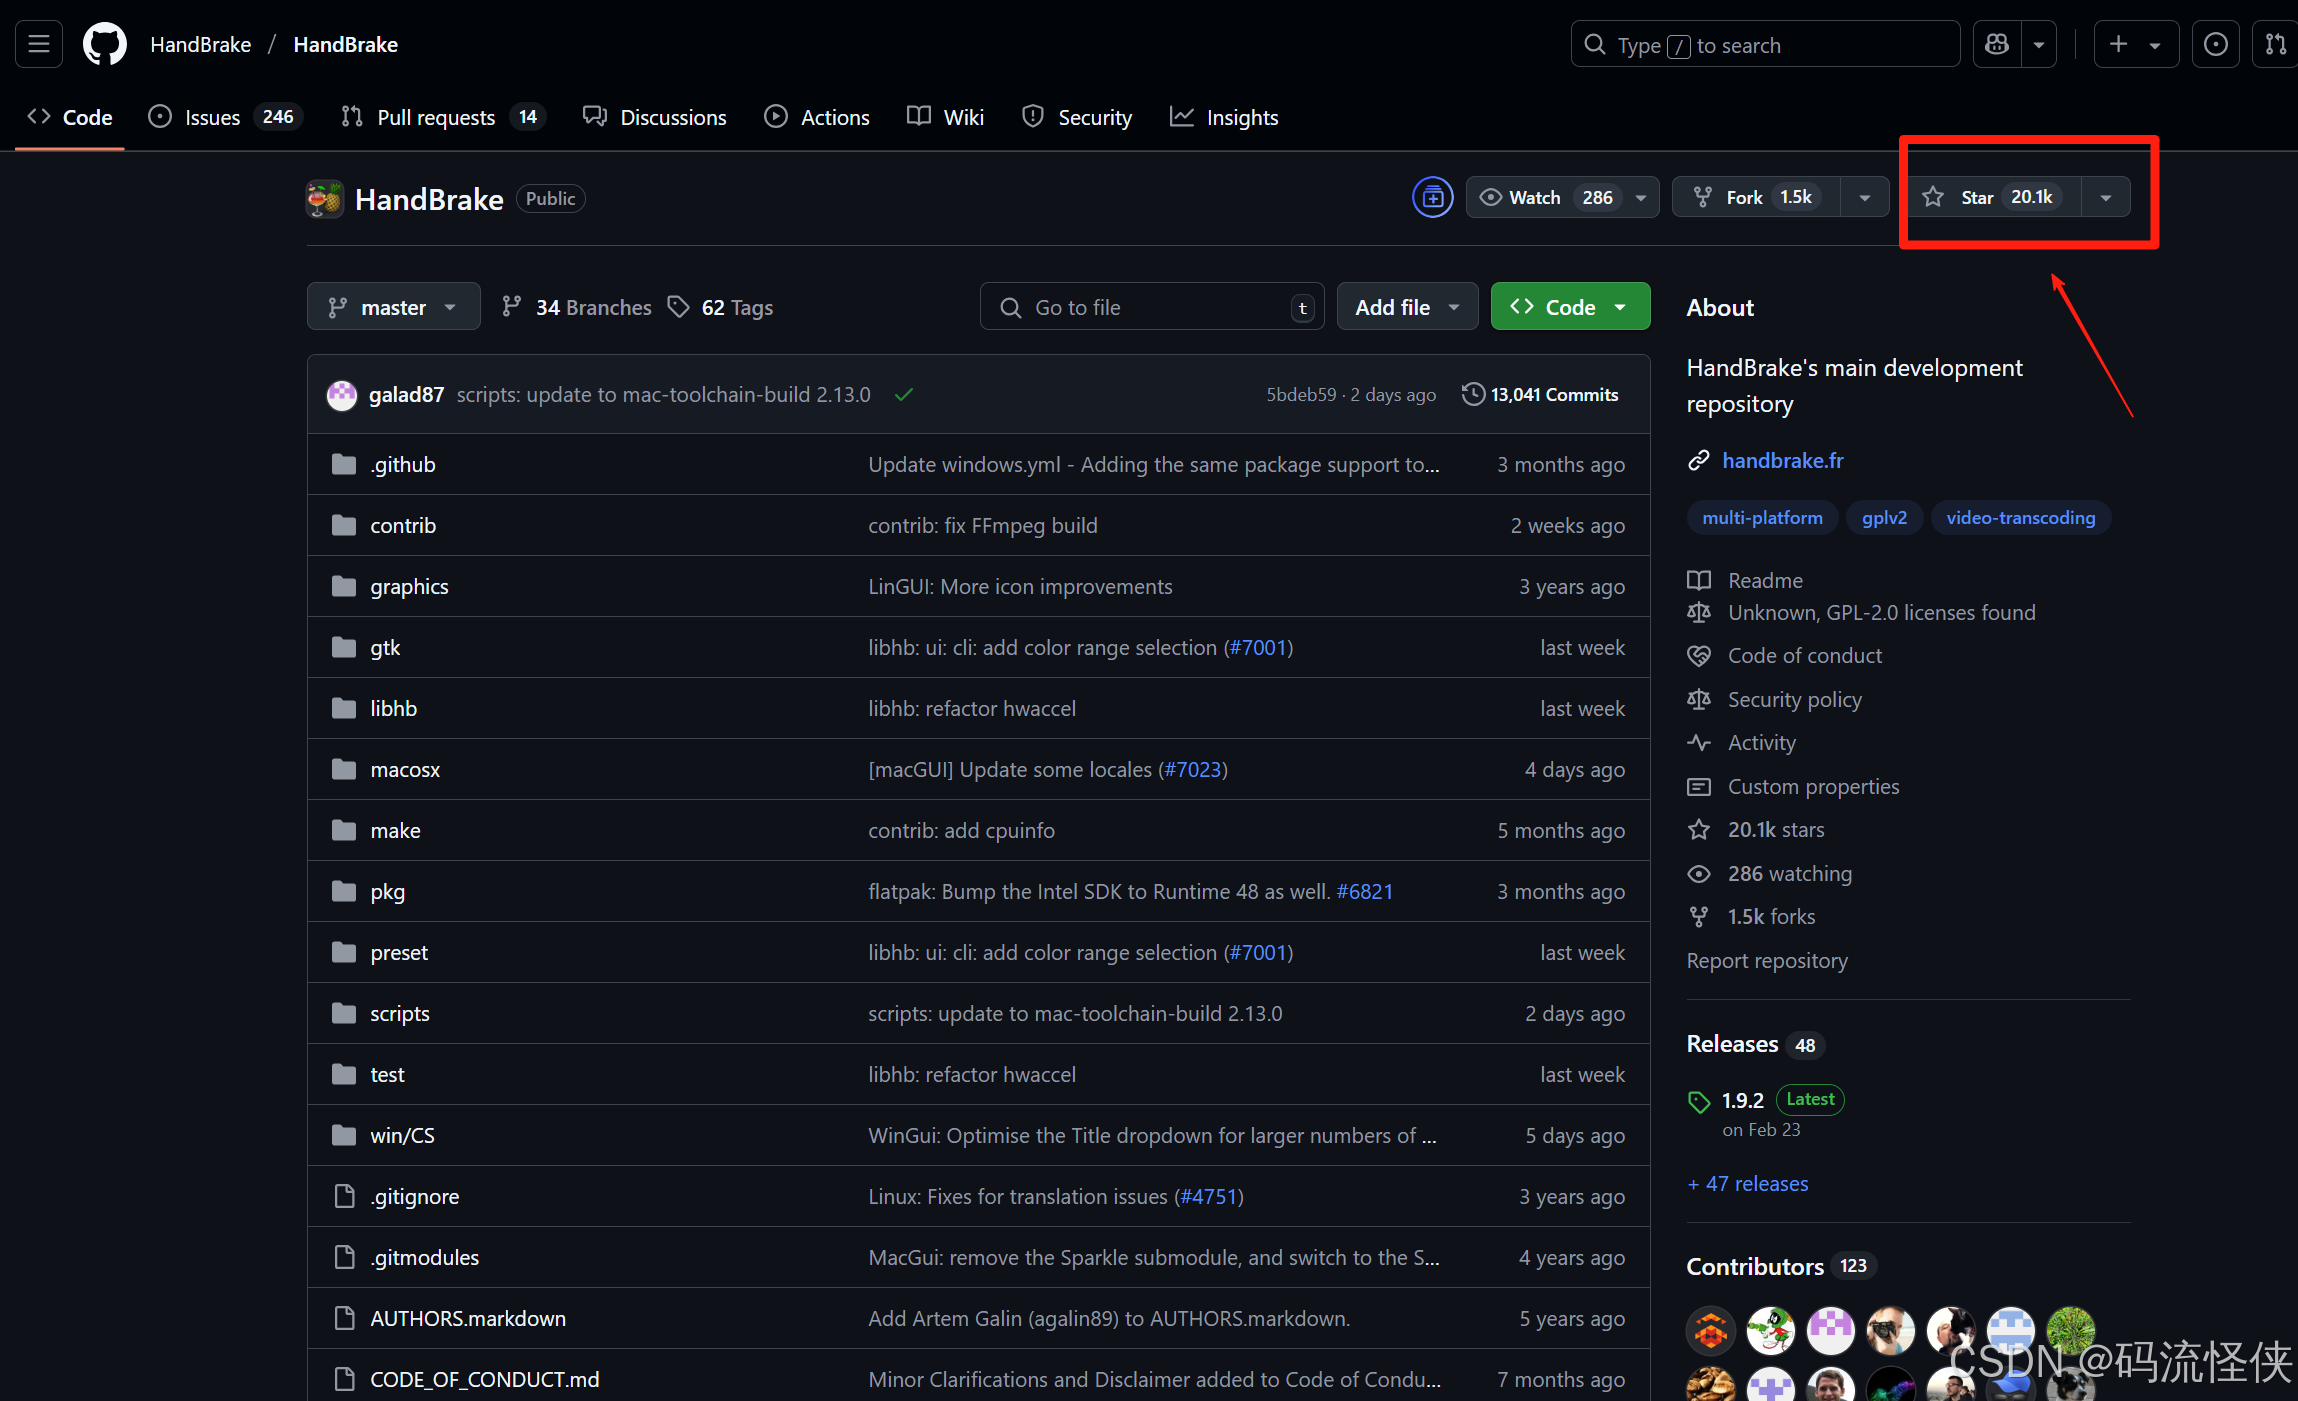Switch to the Pull requests tab

point(444,117)
